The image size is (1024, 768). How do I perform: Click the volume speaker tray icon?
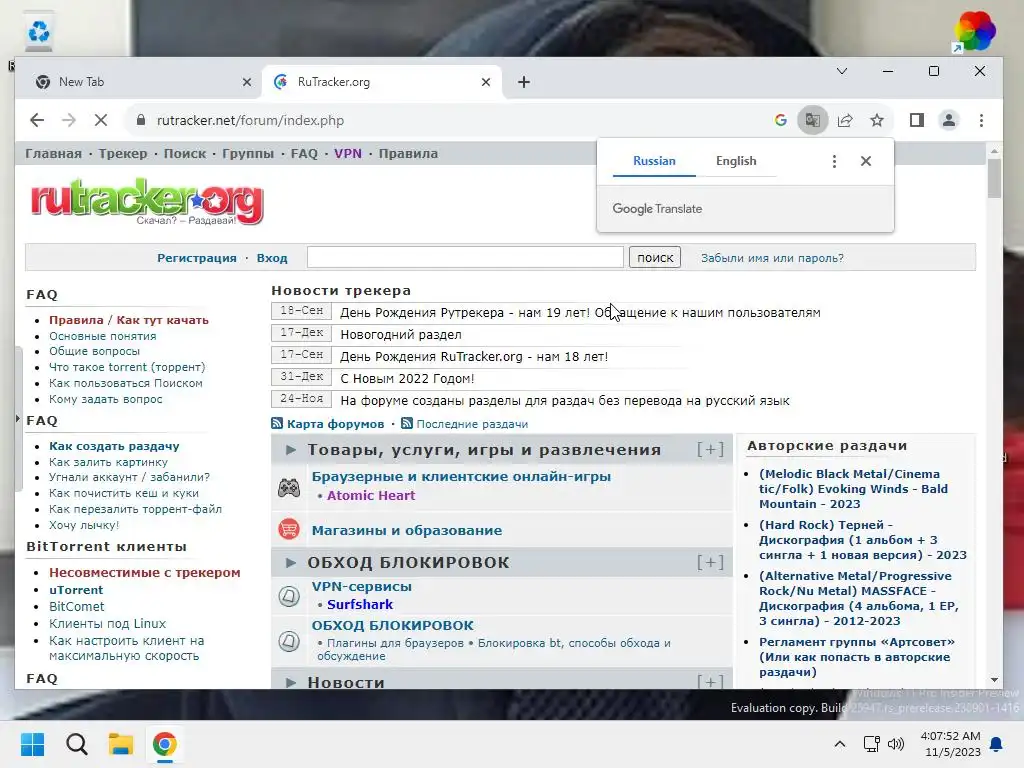[896, 744]
